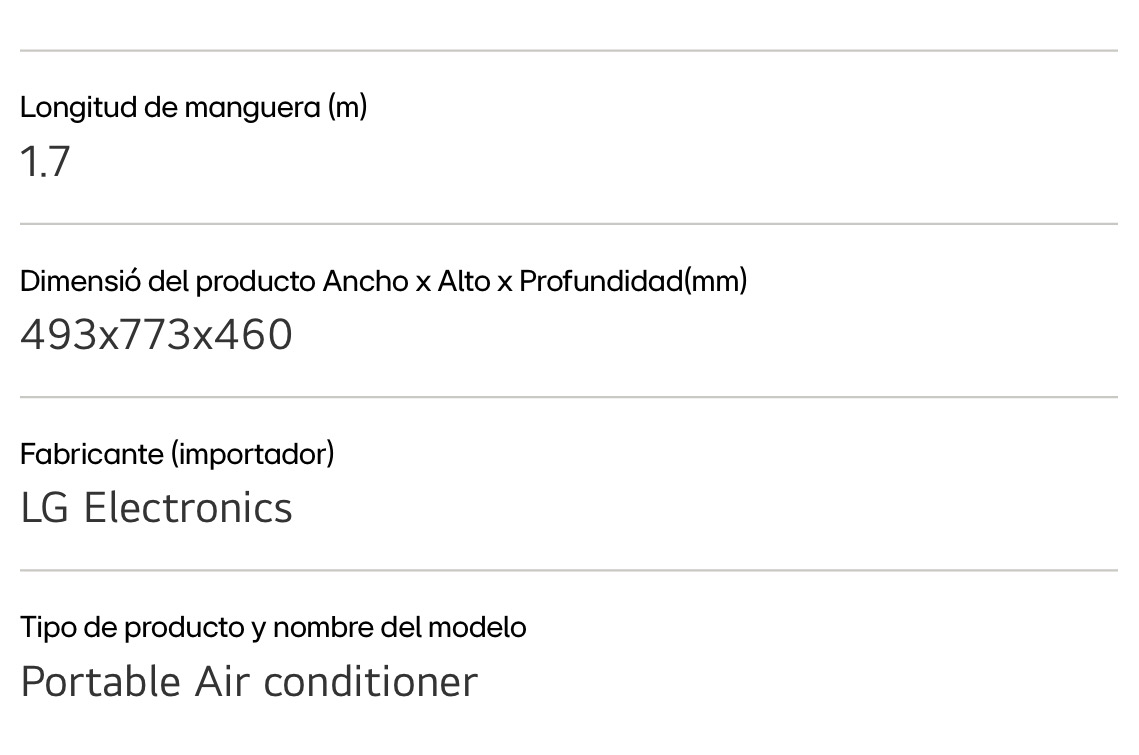Viewport: 1139px width, 755px height.
Task: Click the divider line above "Tipo de producto"
Action: (x=568, y=570)
